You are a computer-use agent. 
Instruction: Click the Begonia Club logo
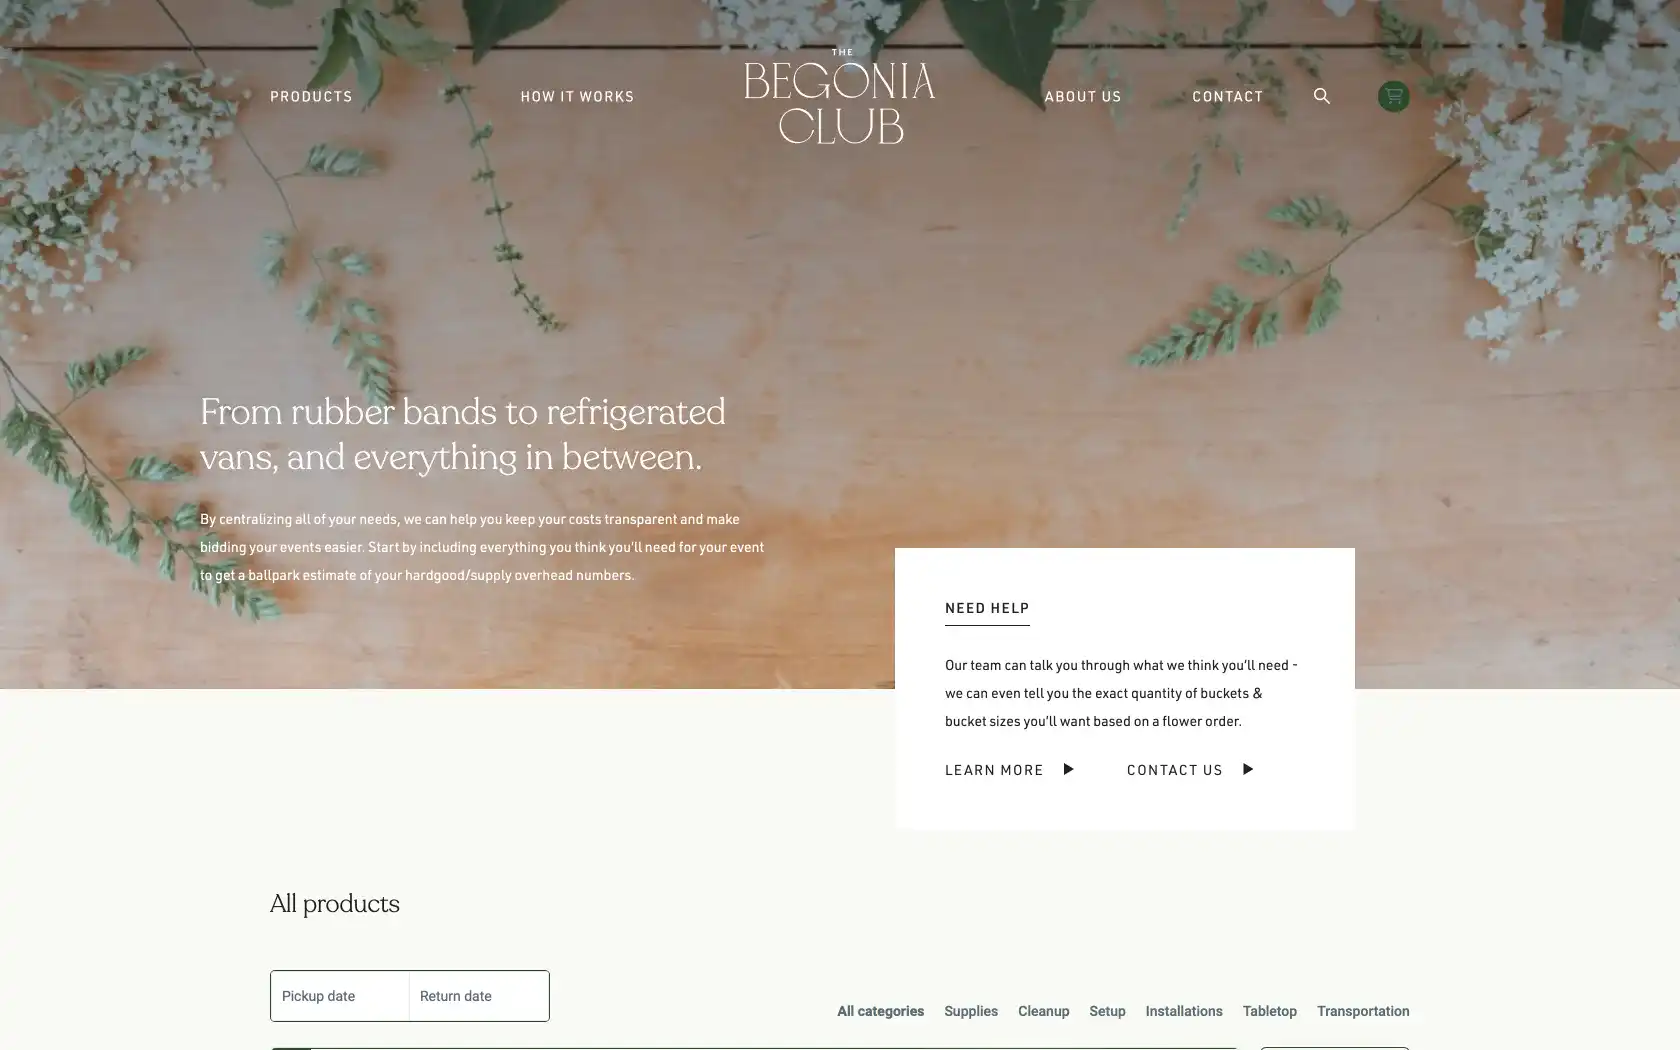840,96
